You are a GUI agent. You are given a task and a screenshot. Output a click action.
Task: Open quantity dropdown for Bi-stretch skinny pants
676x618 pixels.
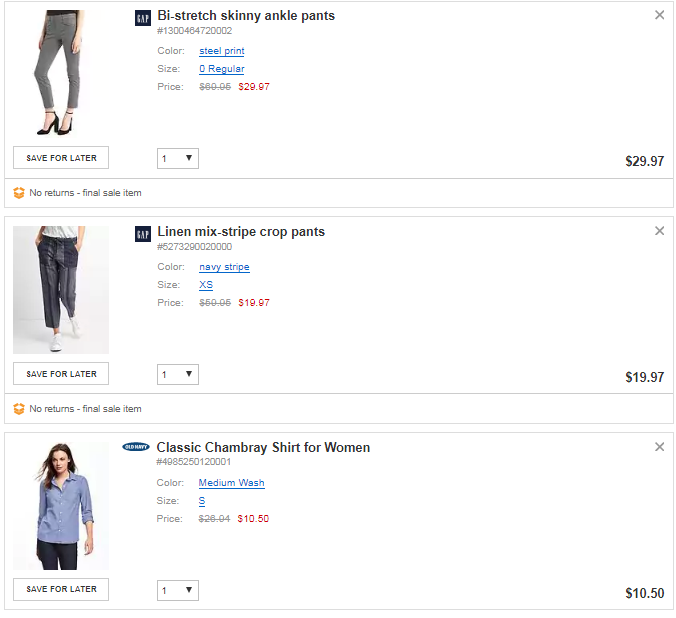(178, 158)
